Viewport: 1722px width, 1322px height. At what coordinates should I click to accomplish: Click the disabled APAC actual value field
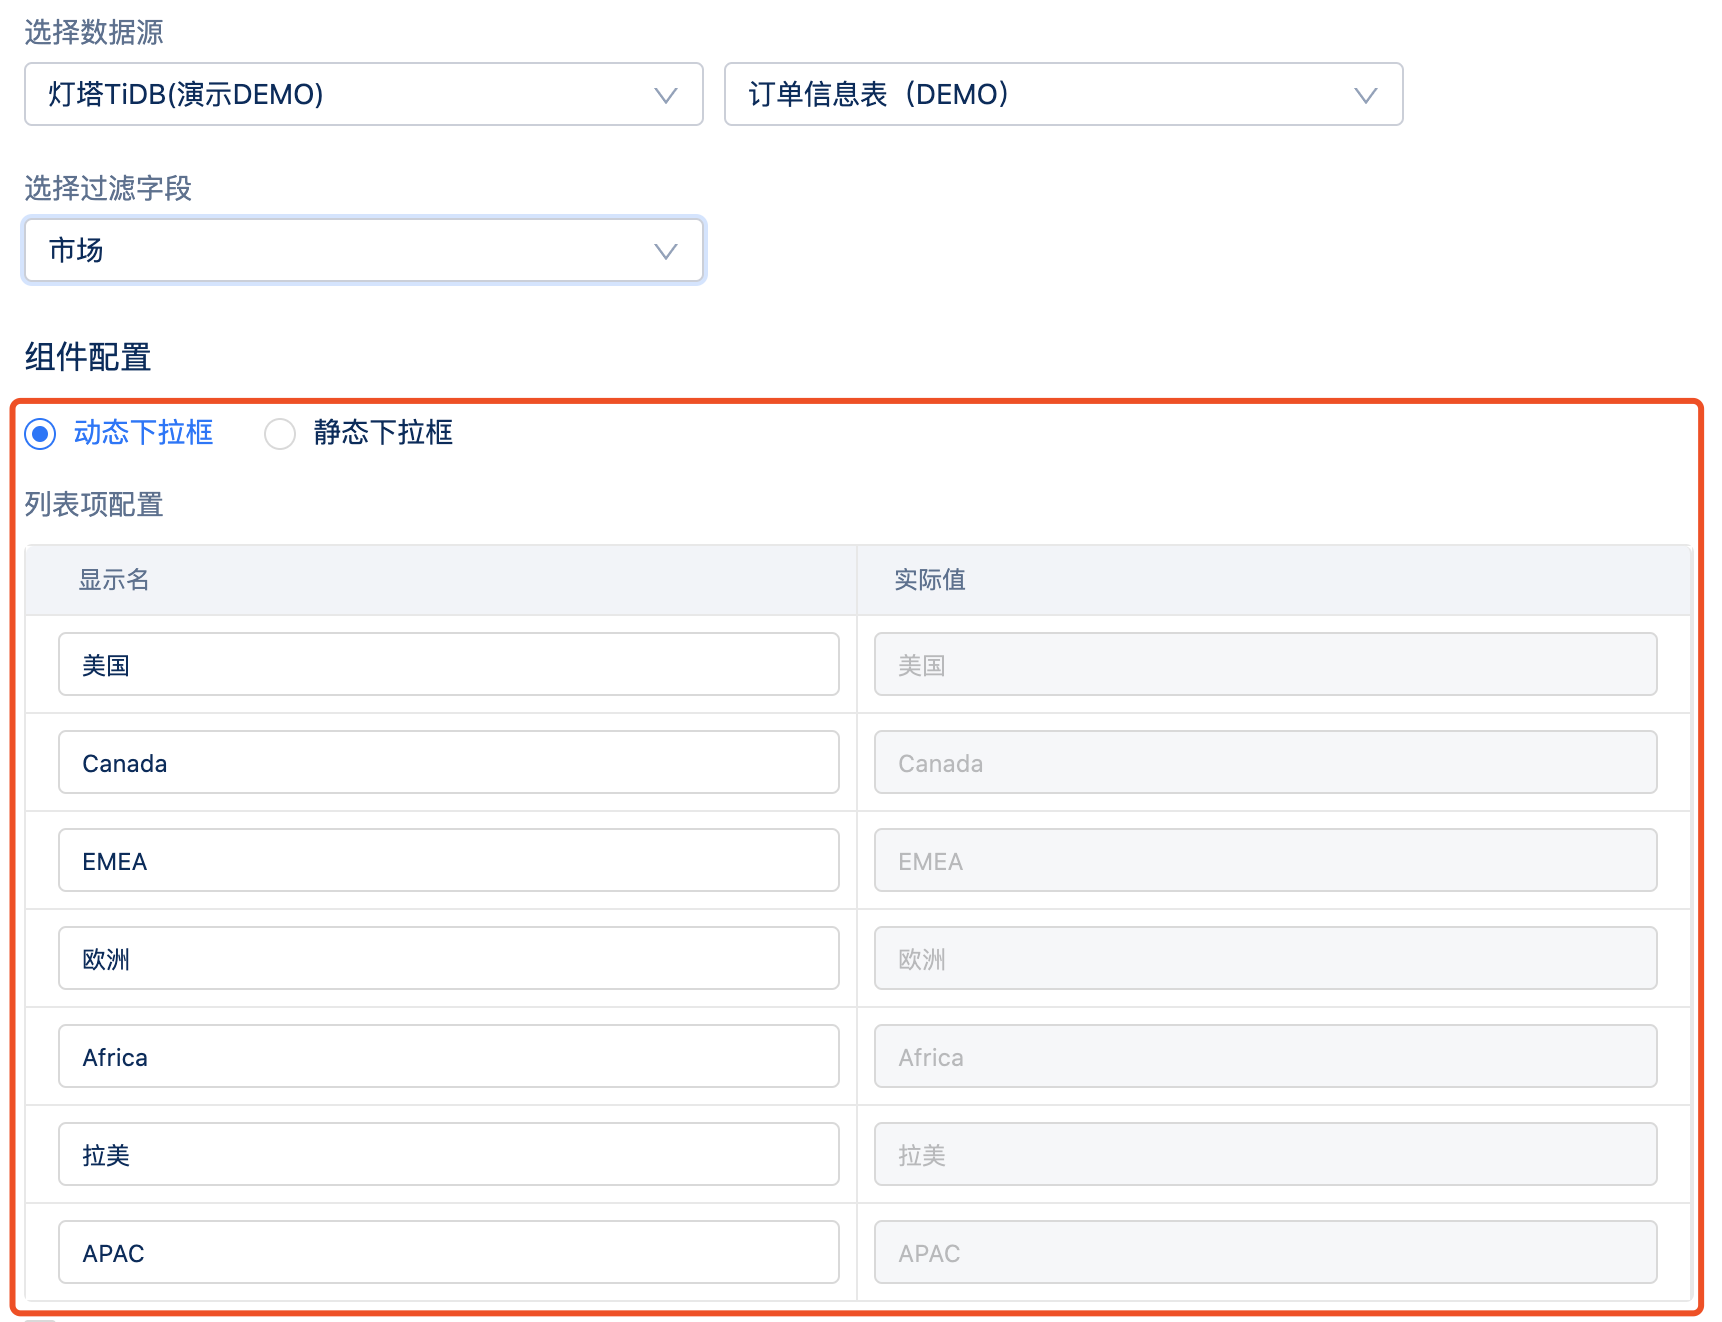1266,1252
